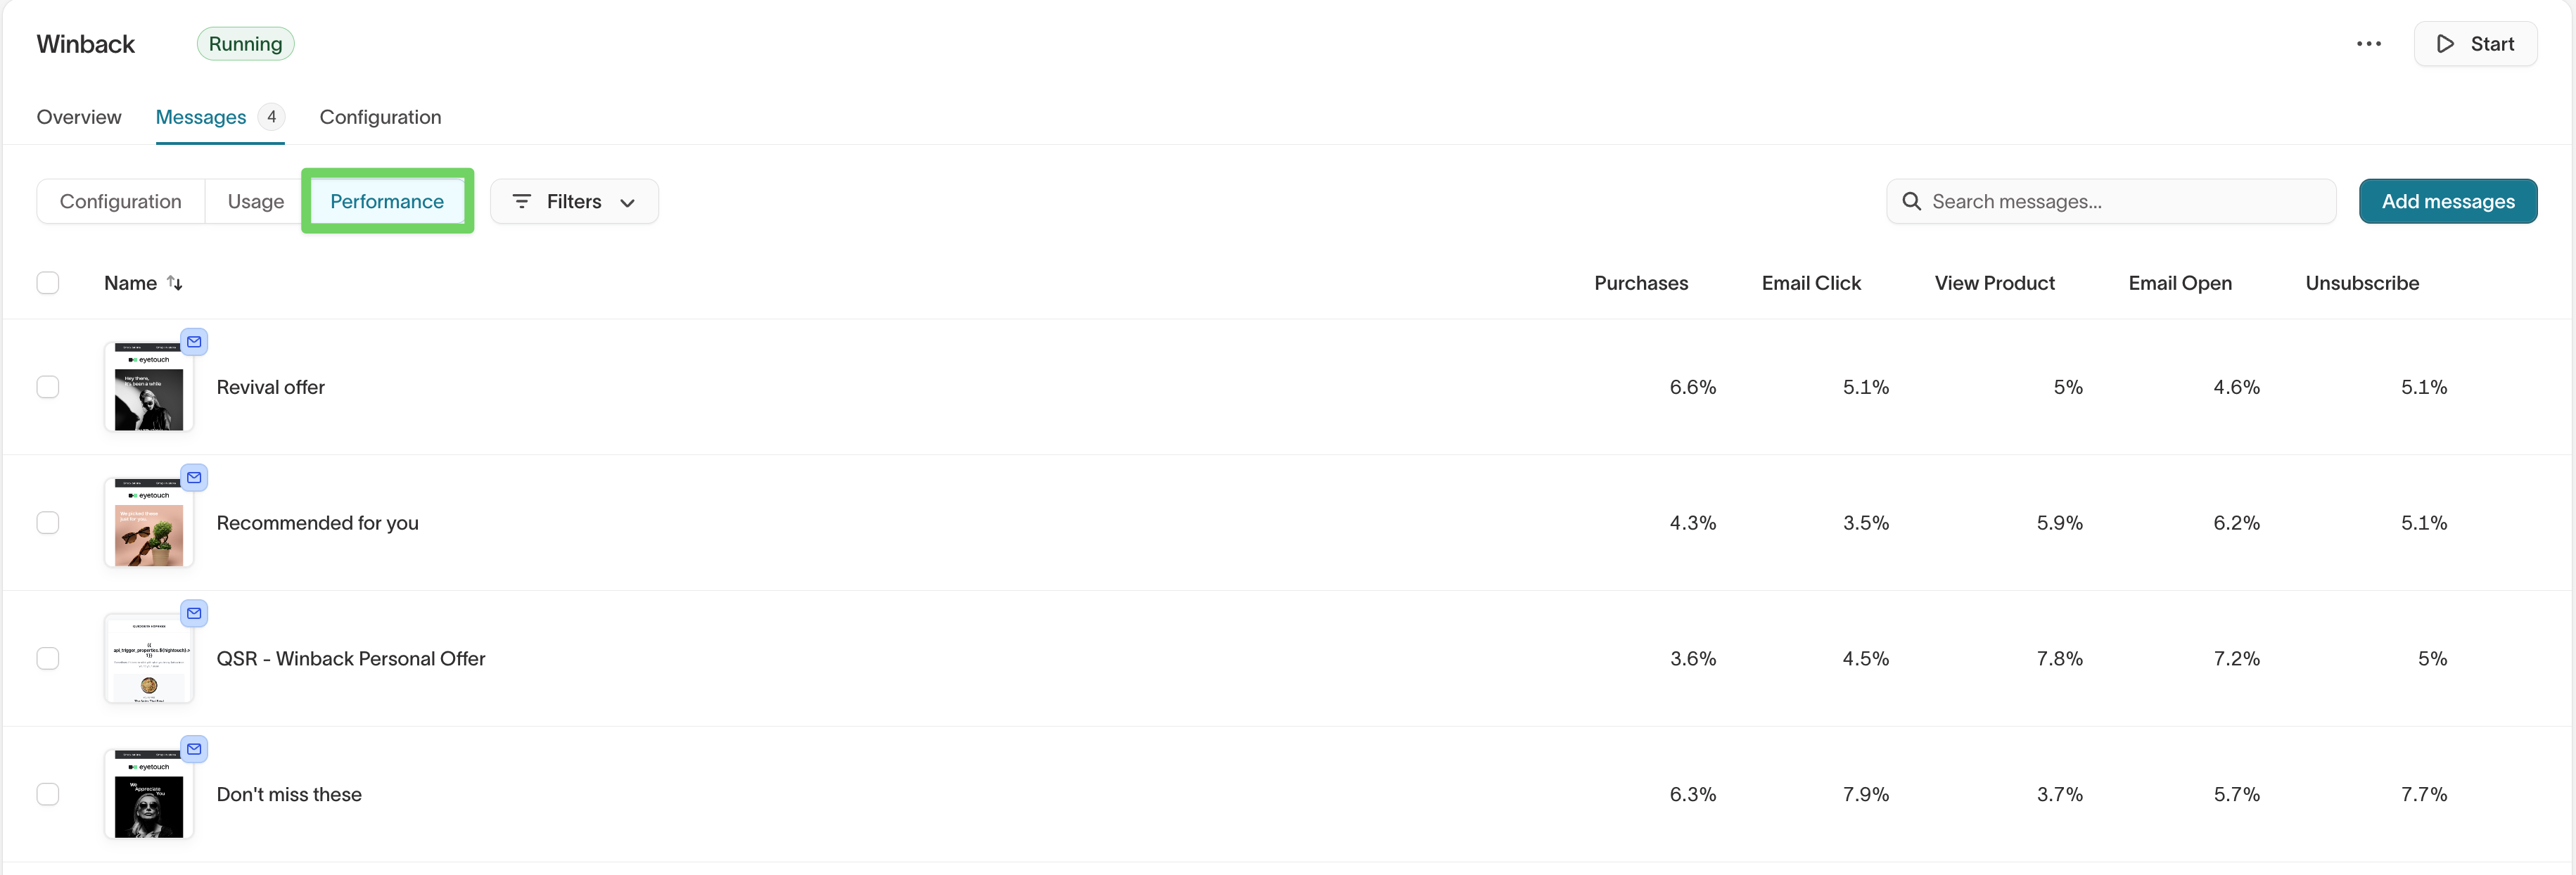Check the Revival offer row checkbox
This screenshot has width=2576, height=875.
coord(48,387)
